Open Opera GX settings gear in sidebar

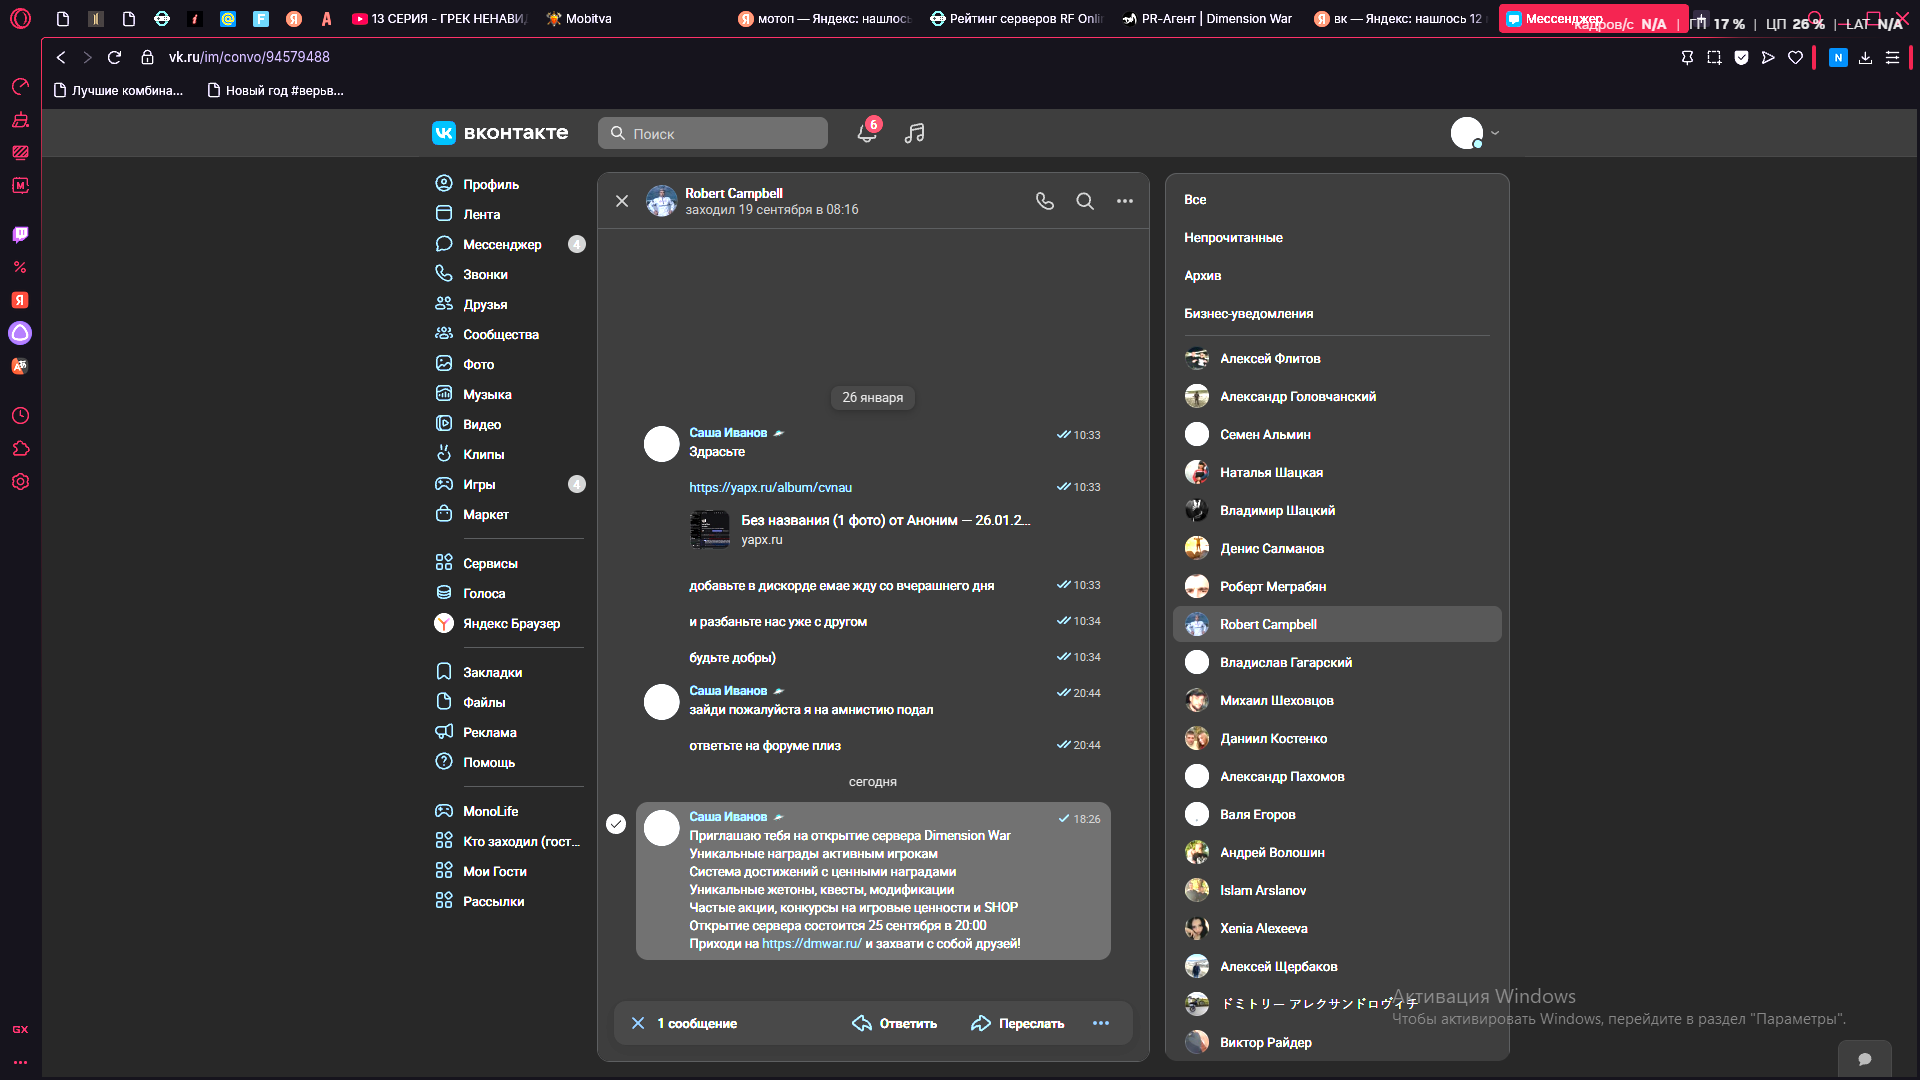click(20, 481)
